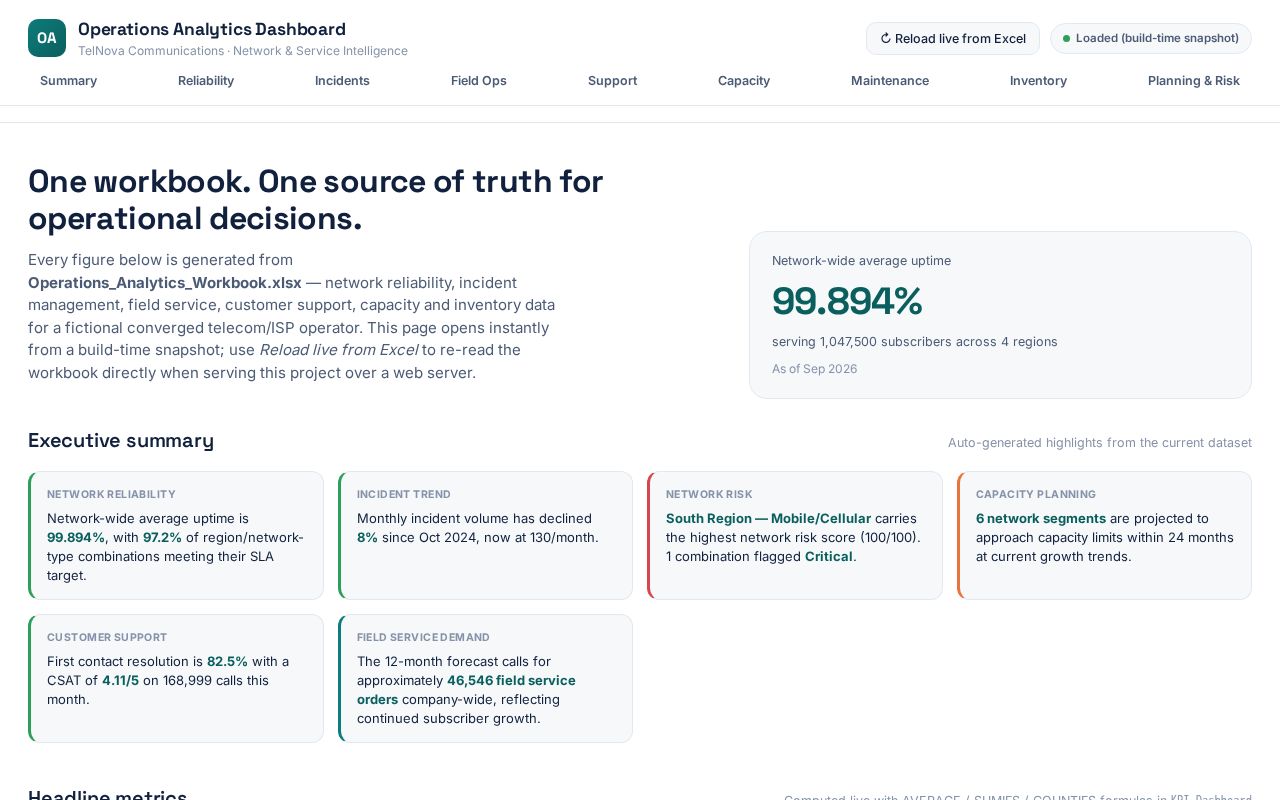Switch to the Reliability tab
This screenshot has width=1280, height=800.
(206, 81)
